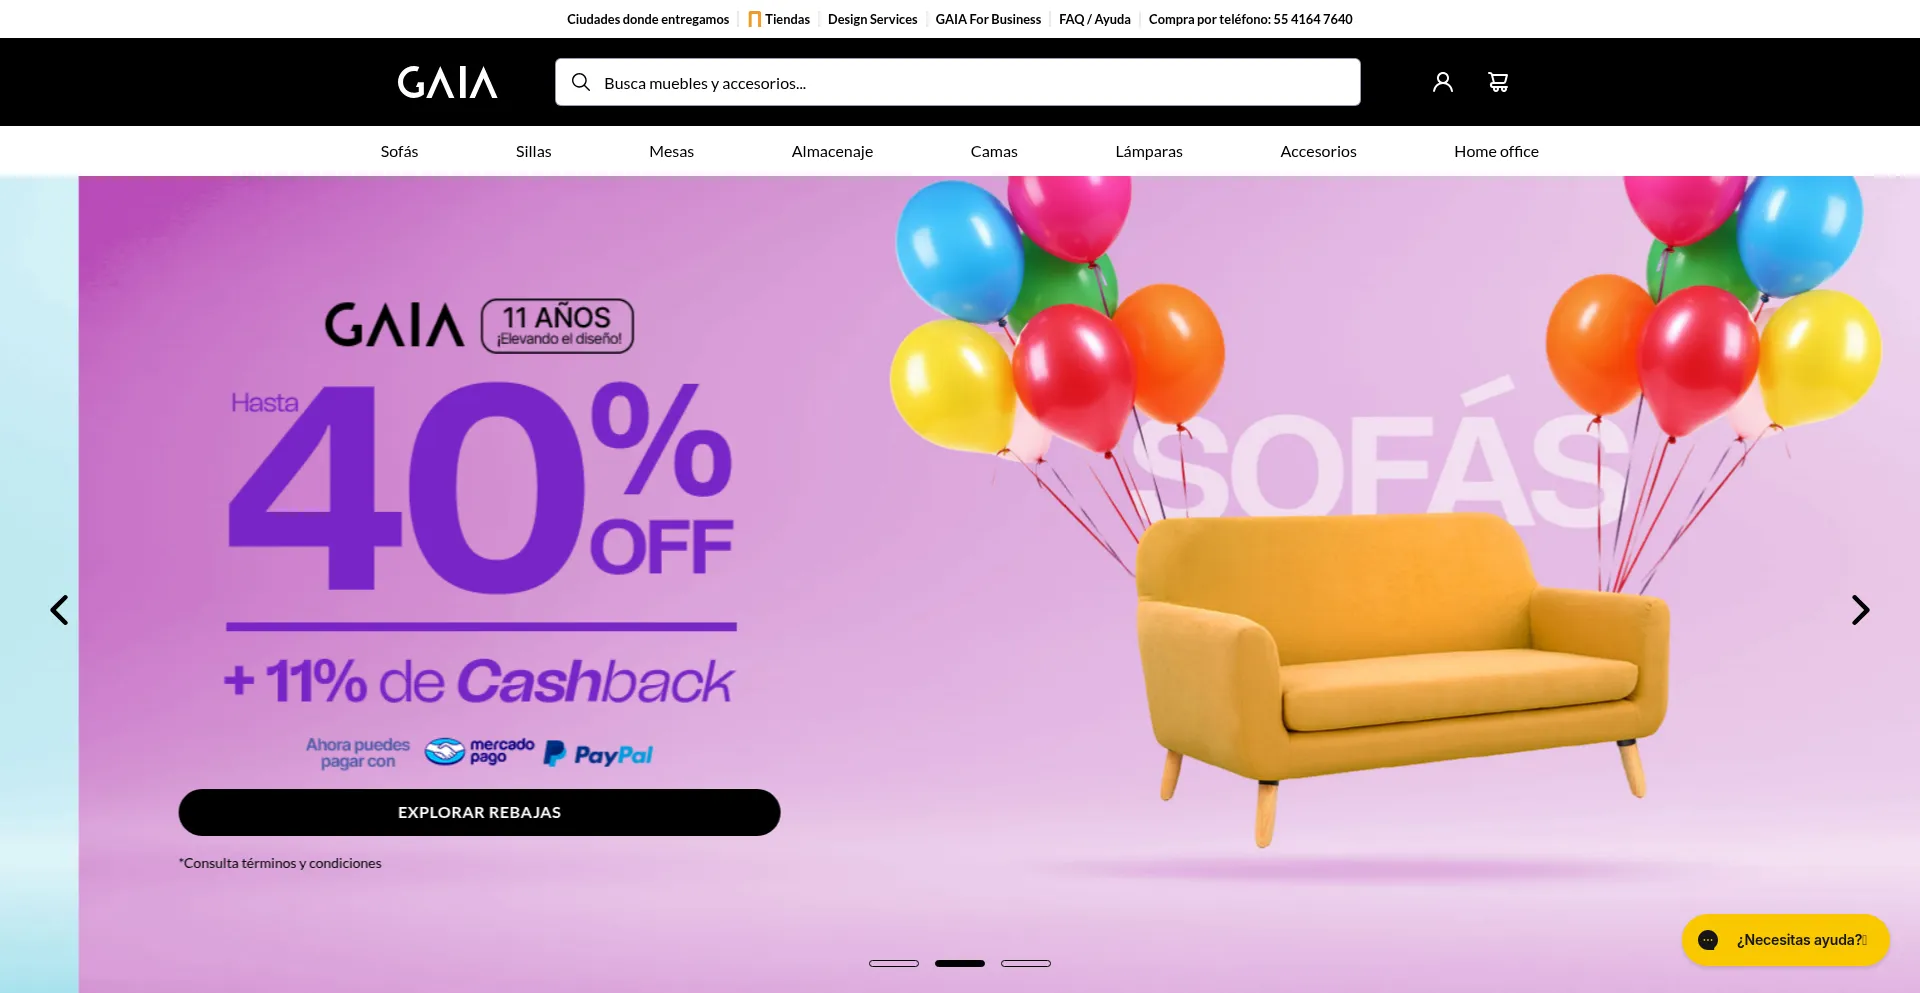Open the chat bubble help icon
Viewport: 1920px width, 993px height.
(x=1708, y=940)
